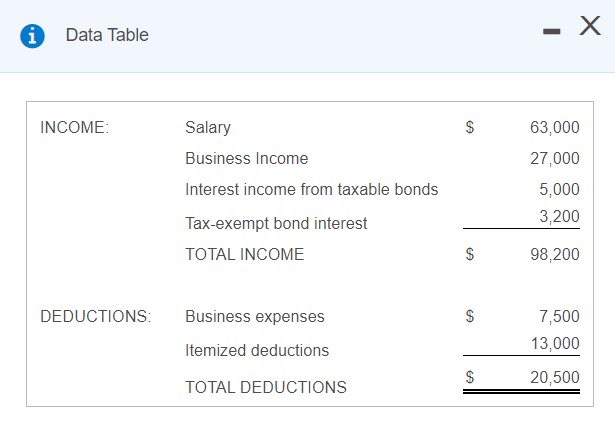Click the Business expenses label
Image resolution: width=615 pixels, height=423 pixels.
click(255, 317)
